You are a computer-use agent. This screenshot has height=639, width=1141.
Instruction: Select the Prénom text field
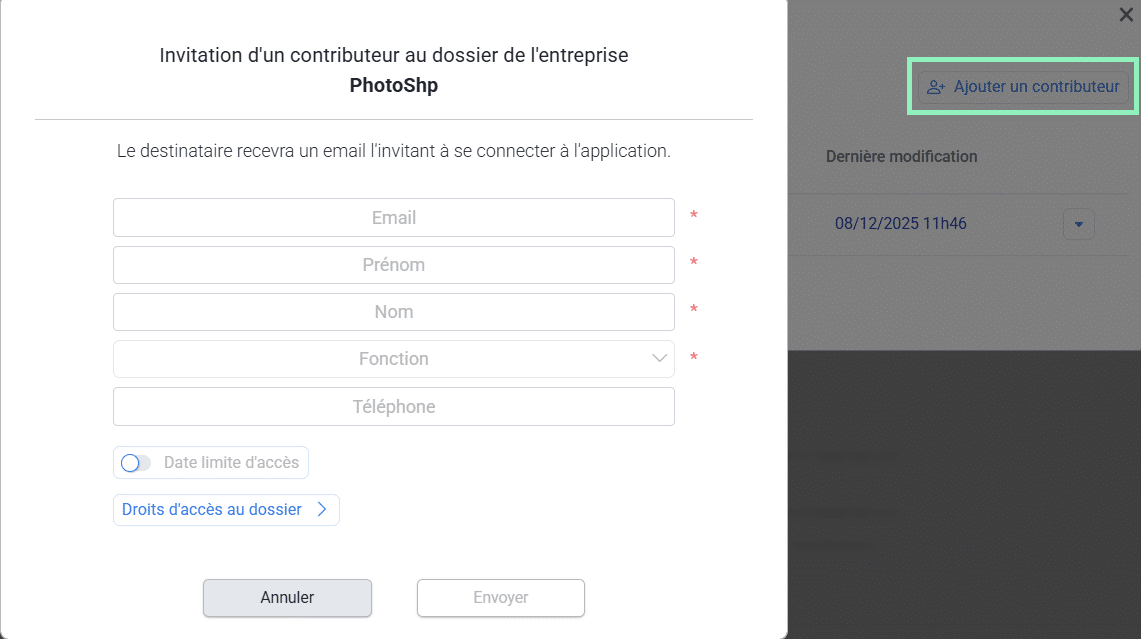[x=393, y=265]
